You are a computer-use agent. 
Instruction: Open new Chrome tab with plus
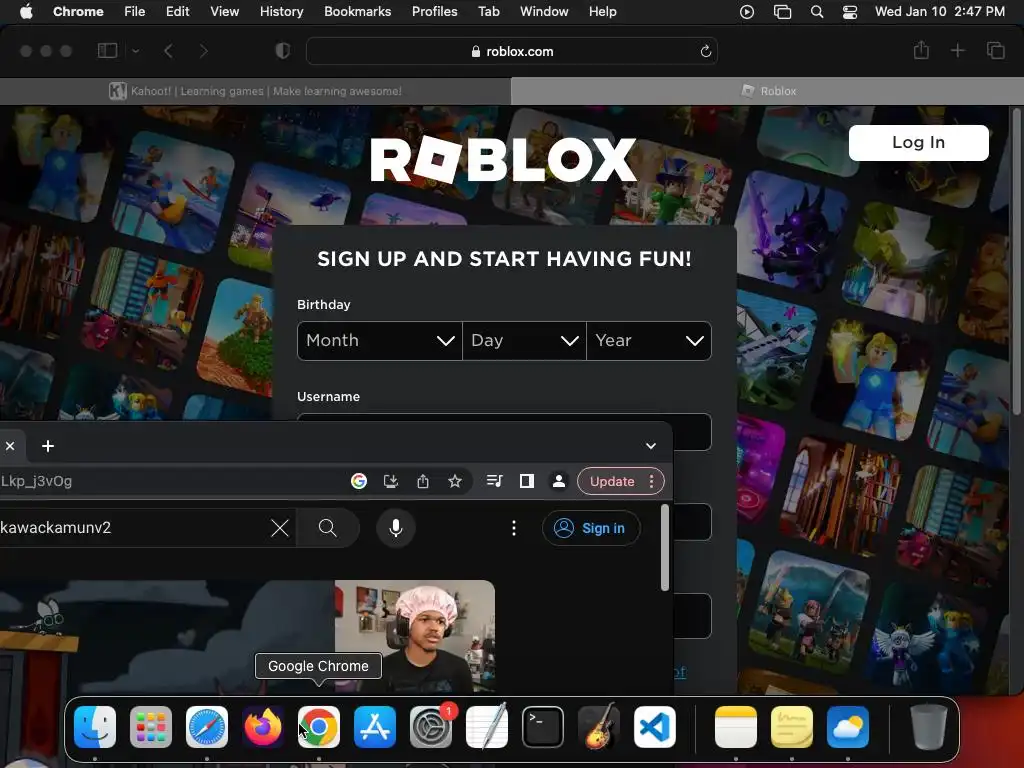coord(48,446)
